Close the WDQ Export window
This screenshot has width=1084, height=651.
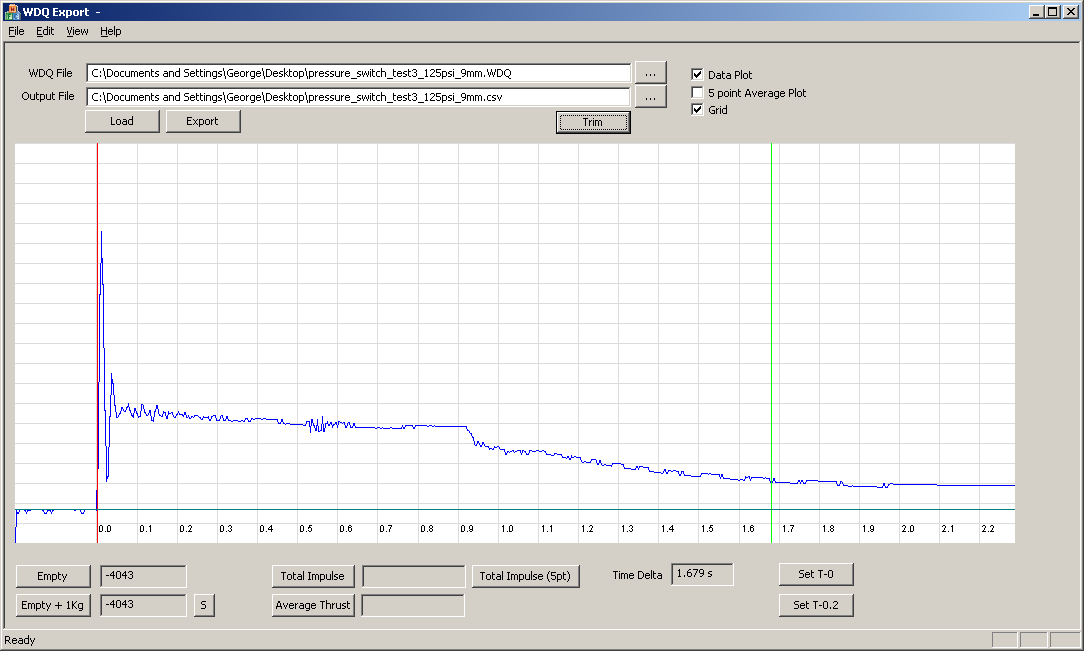click(1072, 12)
